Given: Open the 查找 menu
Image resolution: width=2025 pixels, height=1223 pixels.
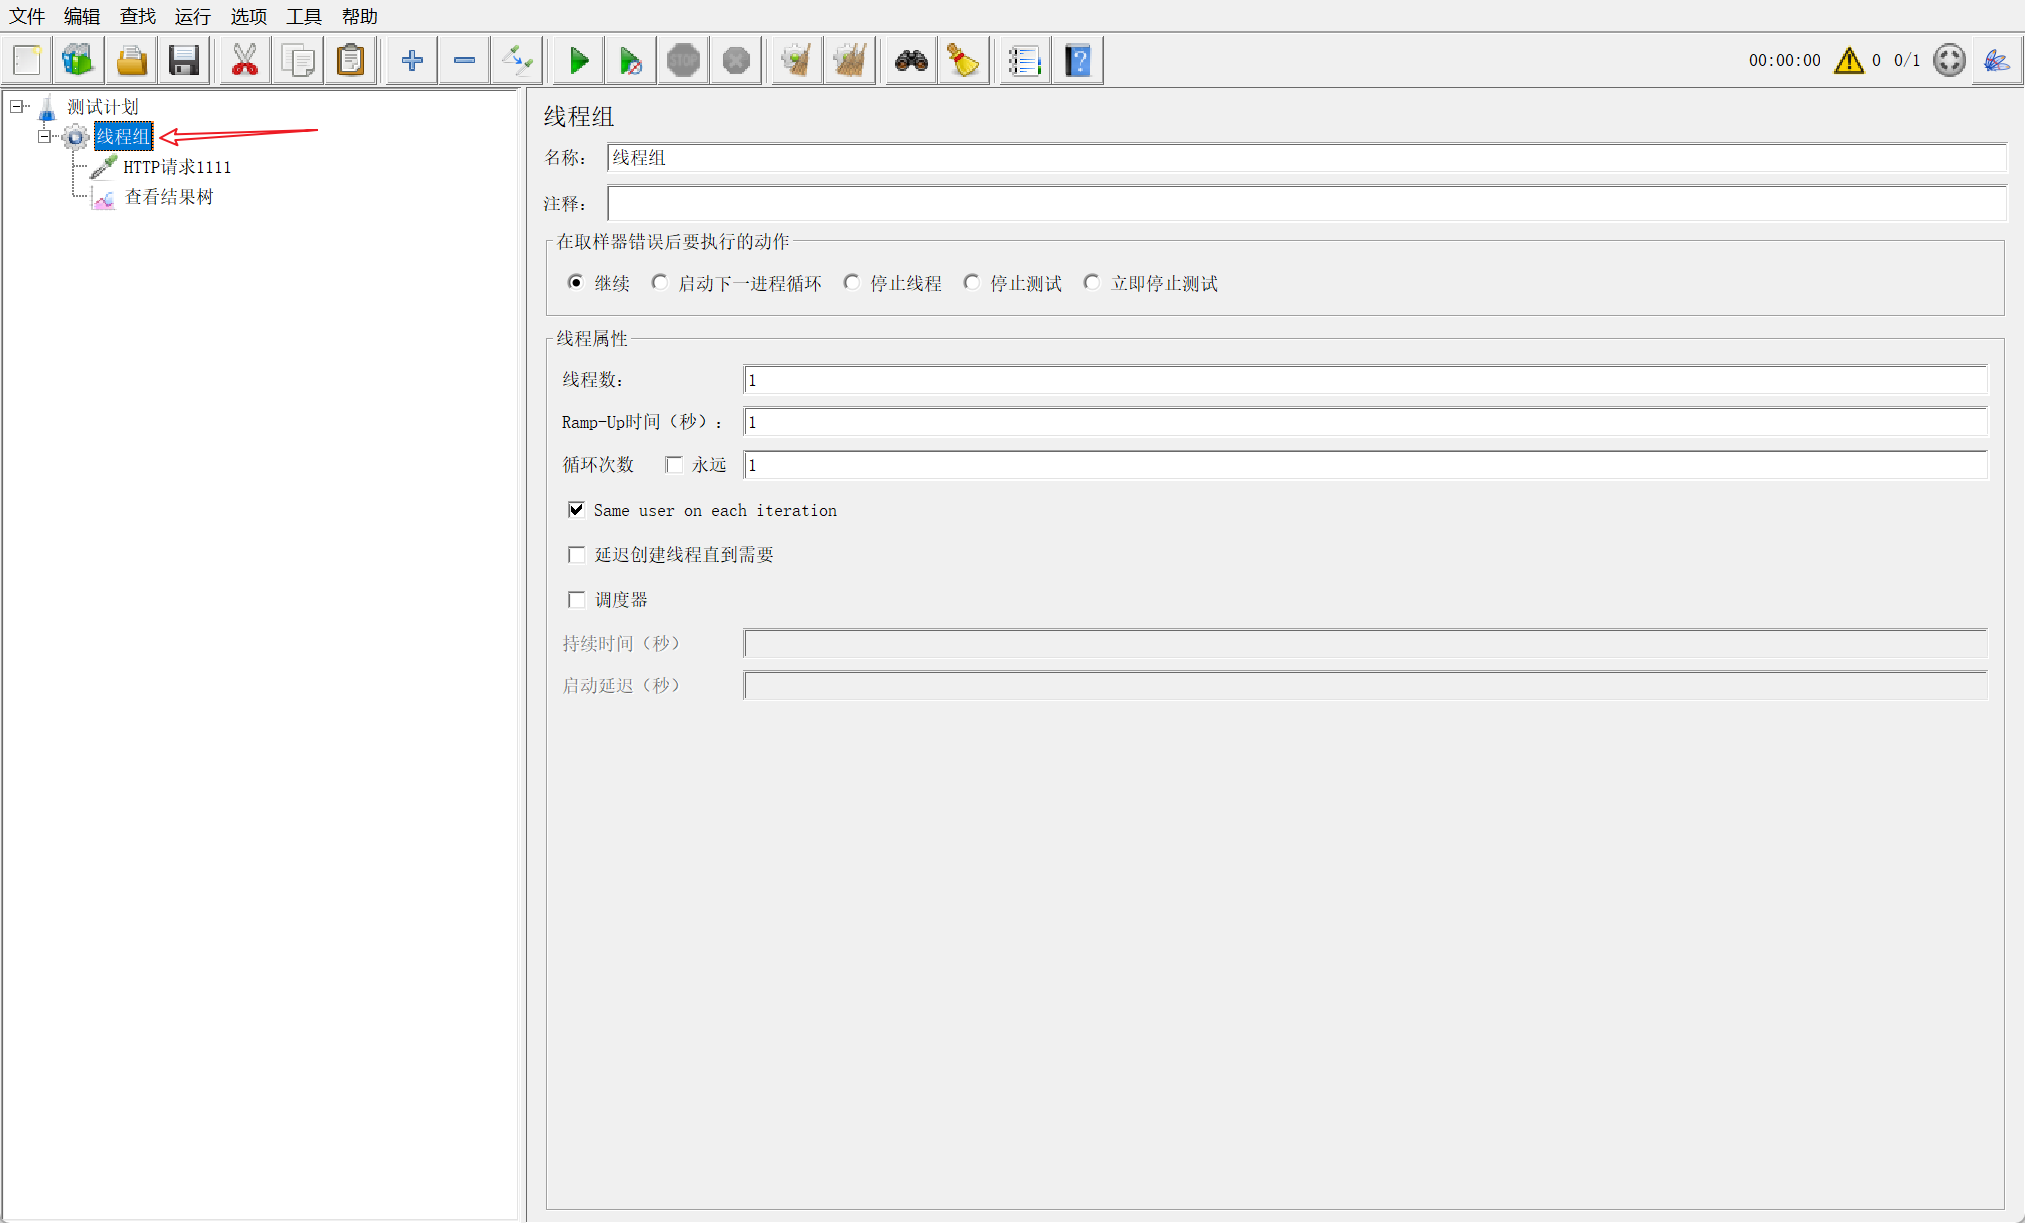Looking at the screenshot, I should click(138, 16).
